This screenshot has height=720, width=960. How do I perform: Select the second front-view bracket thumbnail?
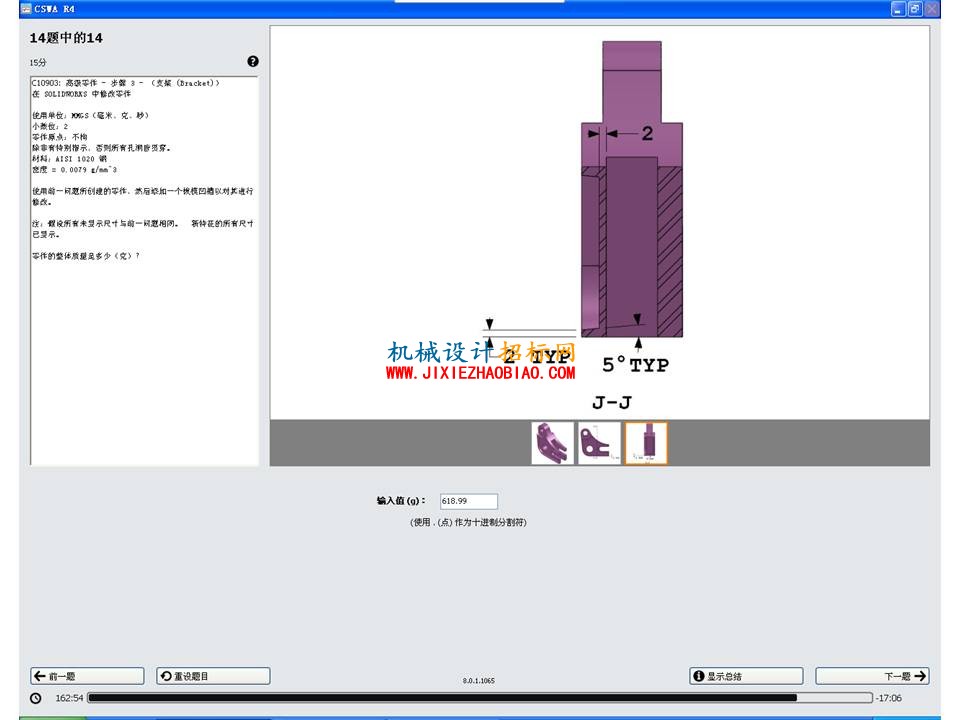tap(599, 443)
